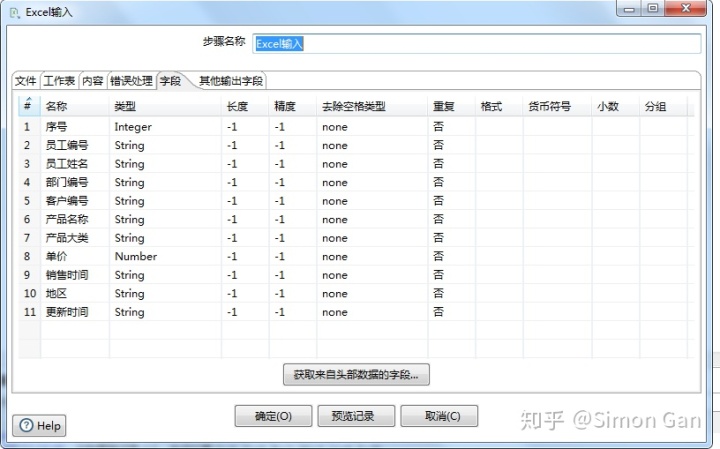This screenshot has width=720, height=449.
Task: Confirm with the 确定(O) button
Action: pos(273,416)
